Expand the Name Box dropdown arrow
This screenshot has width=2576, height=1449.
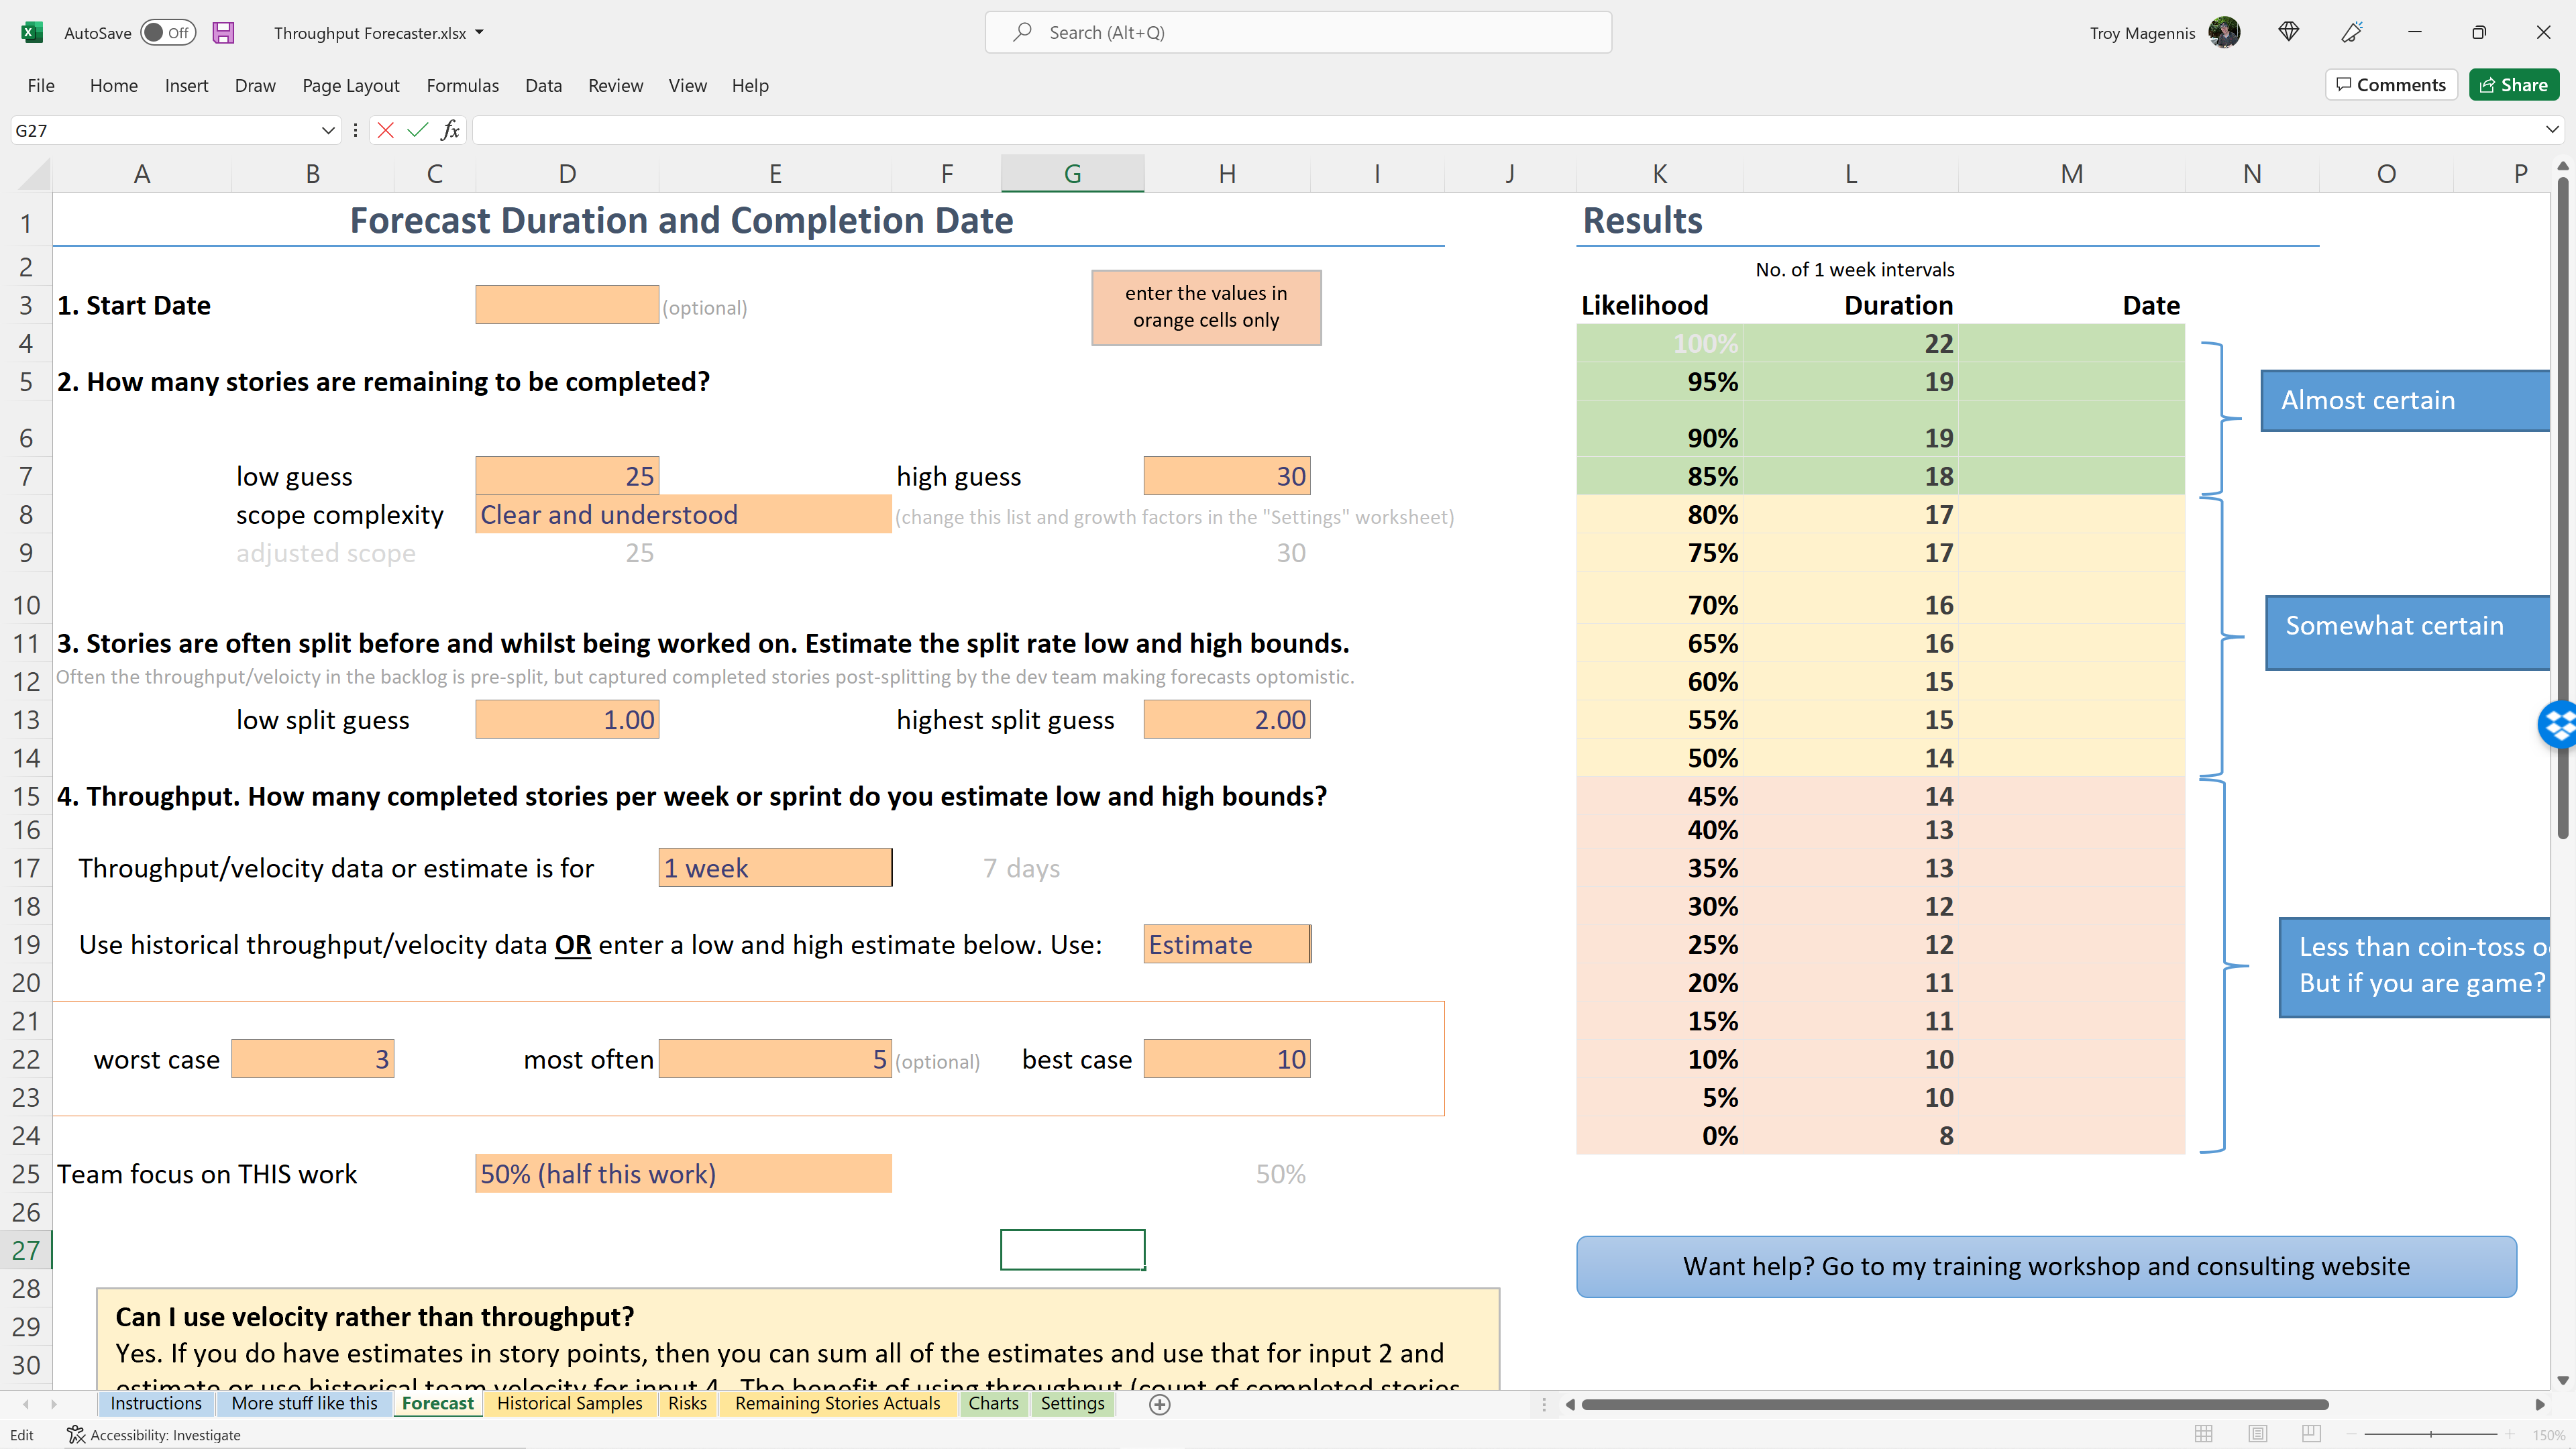point(327,130)
